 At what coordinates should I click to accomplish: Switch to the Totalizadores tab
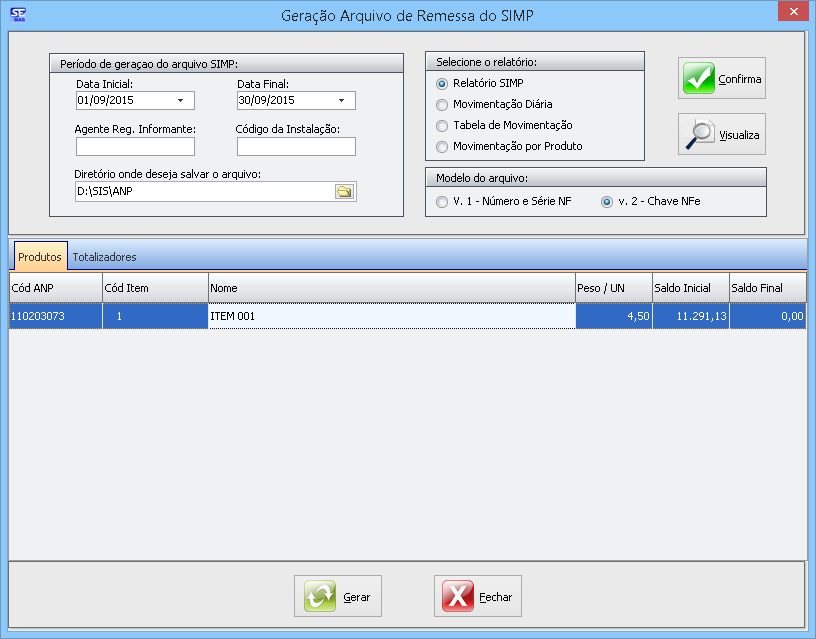coord(104,257)
